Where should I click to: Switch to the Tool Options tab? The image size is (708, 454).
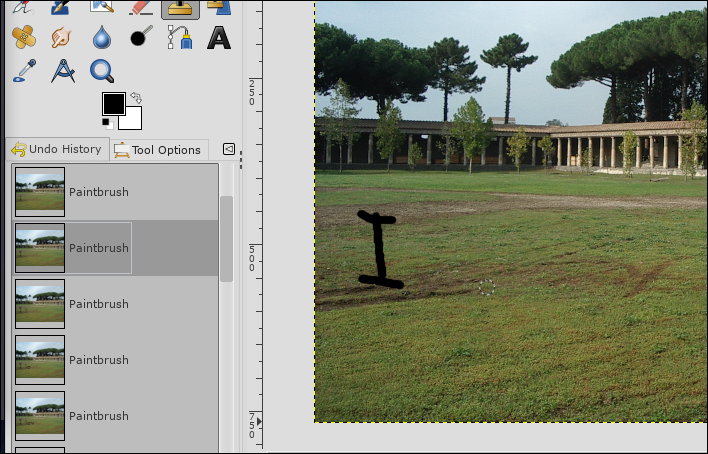[158, 150]
